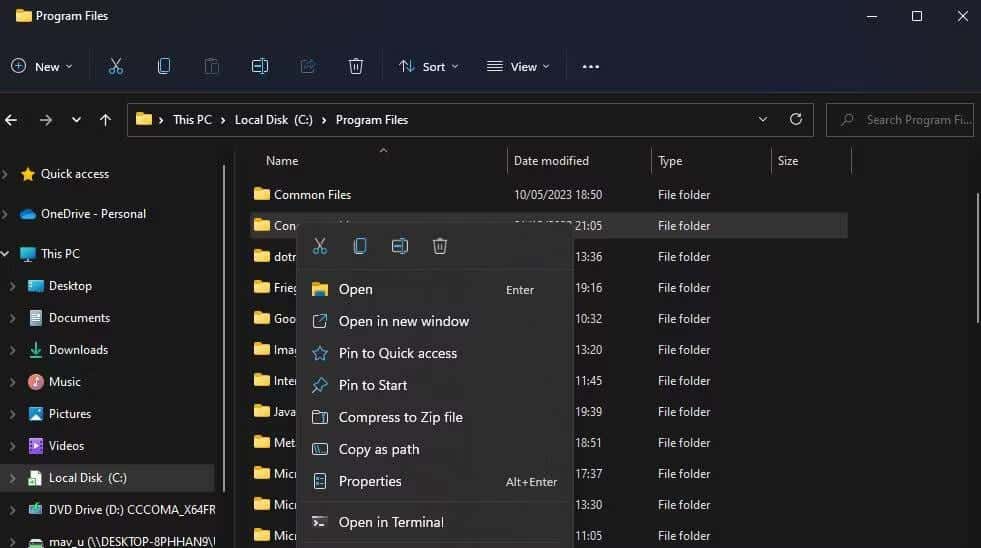The image size is (981, 548).
Task: Open the Sort dropdown menu
Action: [x=429, y=66]
